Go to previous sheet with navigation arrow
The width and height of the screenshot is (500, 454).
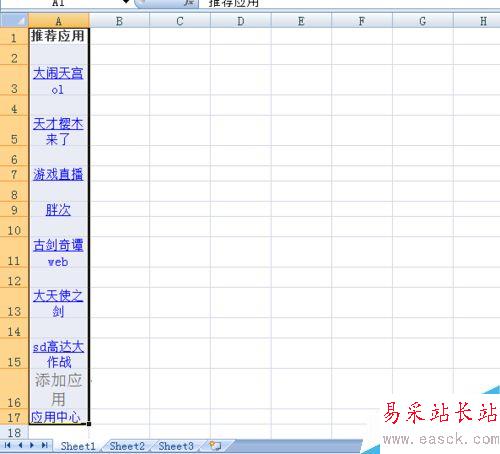(20, 445)
